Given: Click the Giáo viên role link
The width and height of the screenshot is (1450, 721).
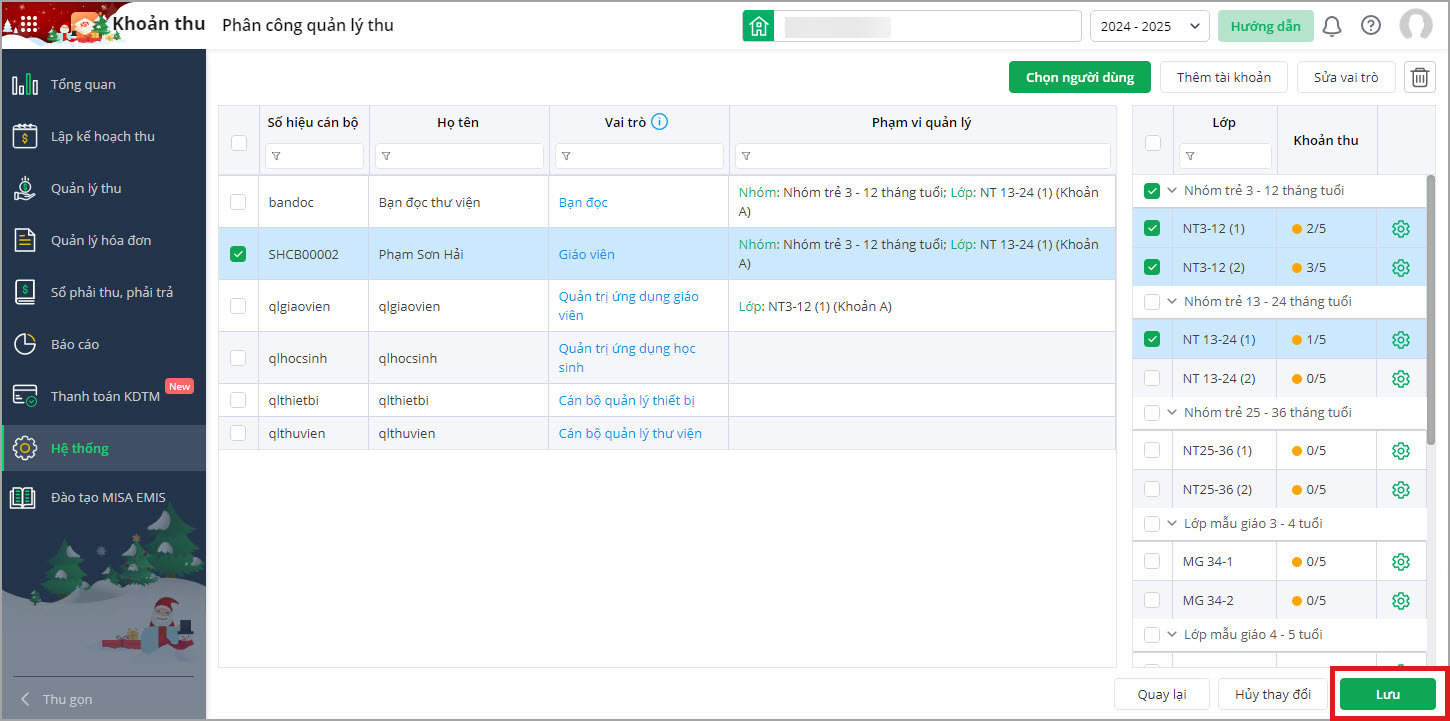Looking at the screenshot, I should (586, 254).
